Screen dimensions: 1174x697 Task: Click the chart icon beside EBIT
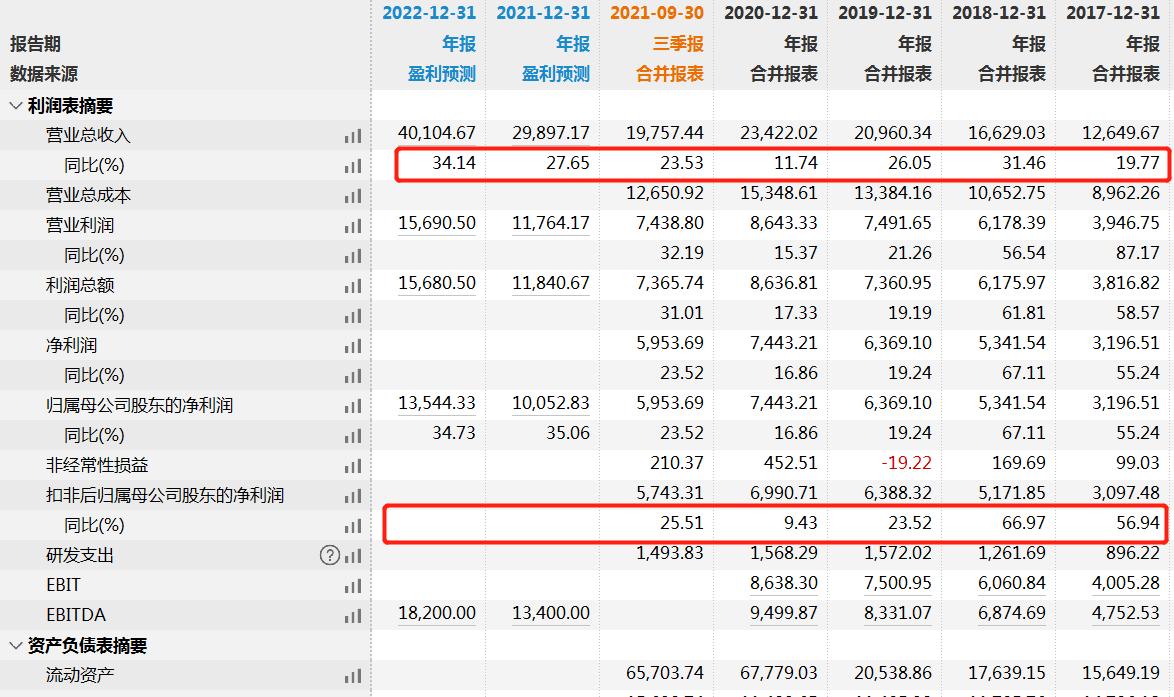pos(352,584)
